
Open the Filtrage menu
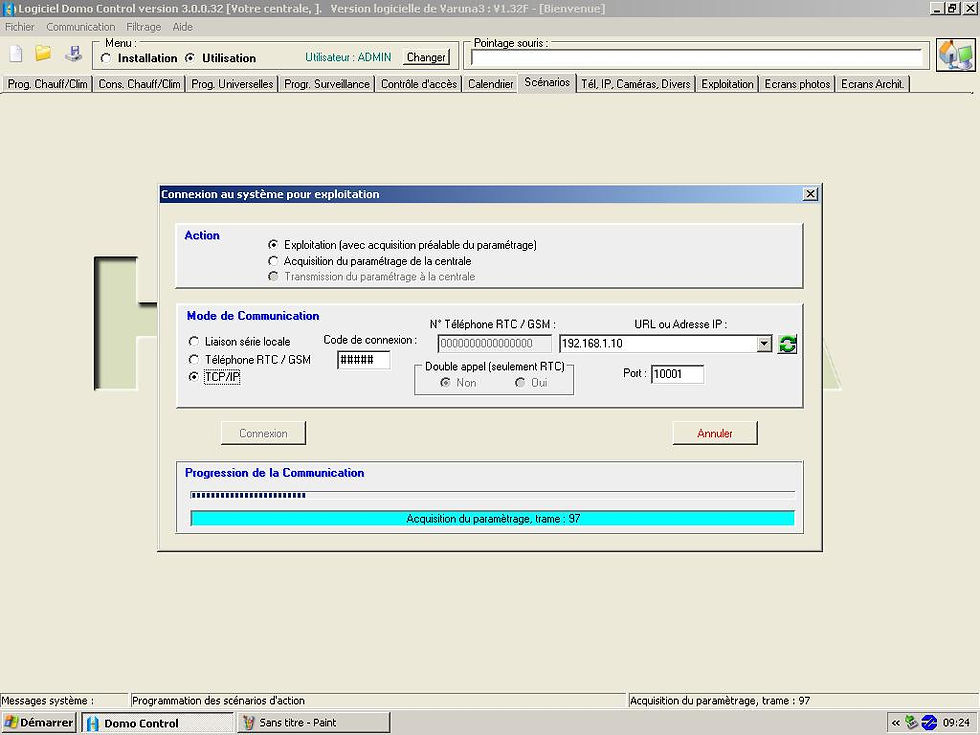[x=144, y=27]
